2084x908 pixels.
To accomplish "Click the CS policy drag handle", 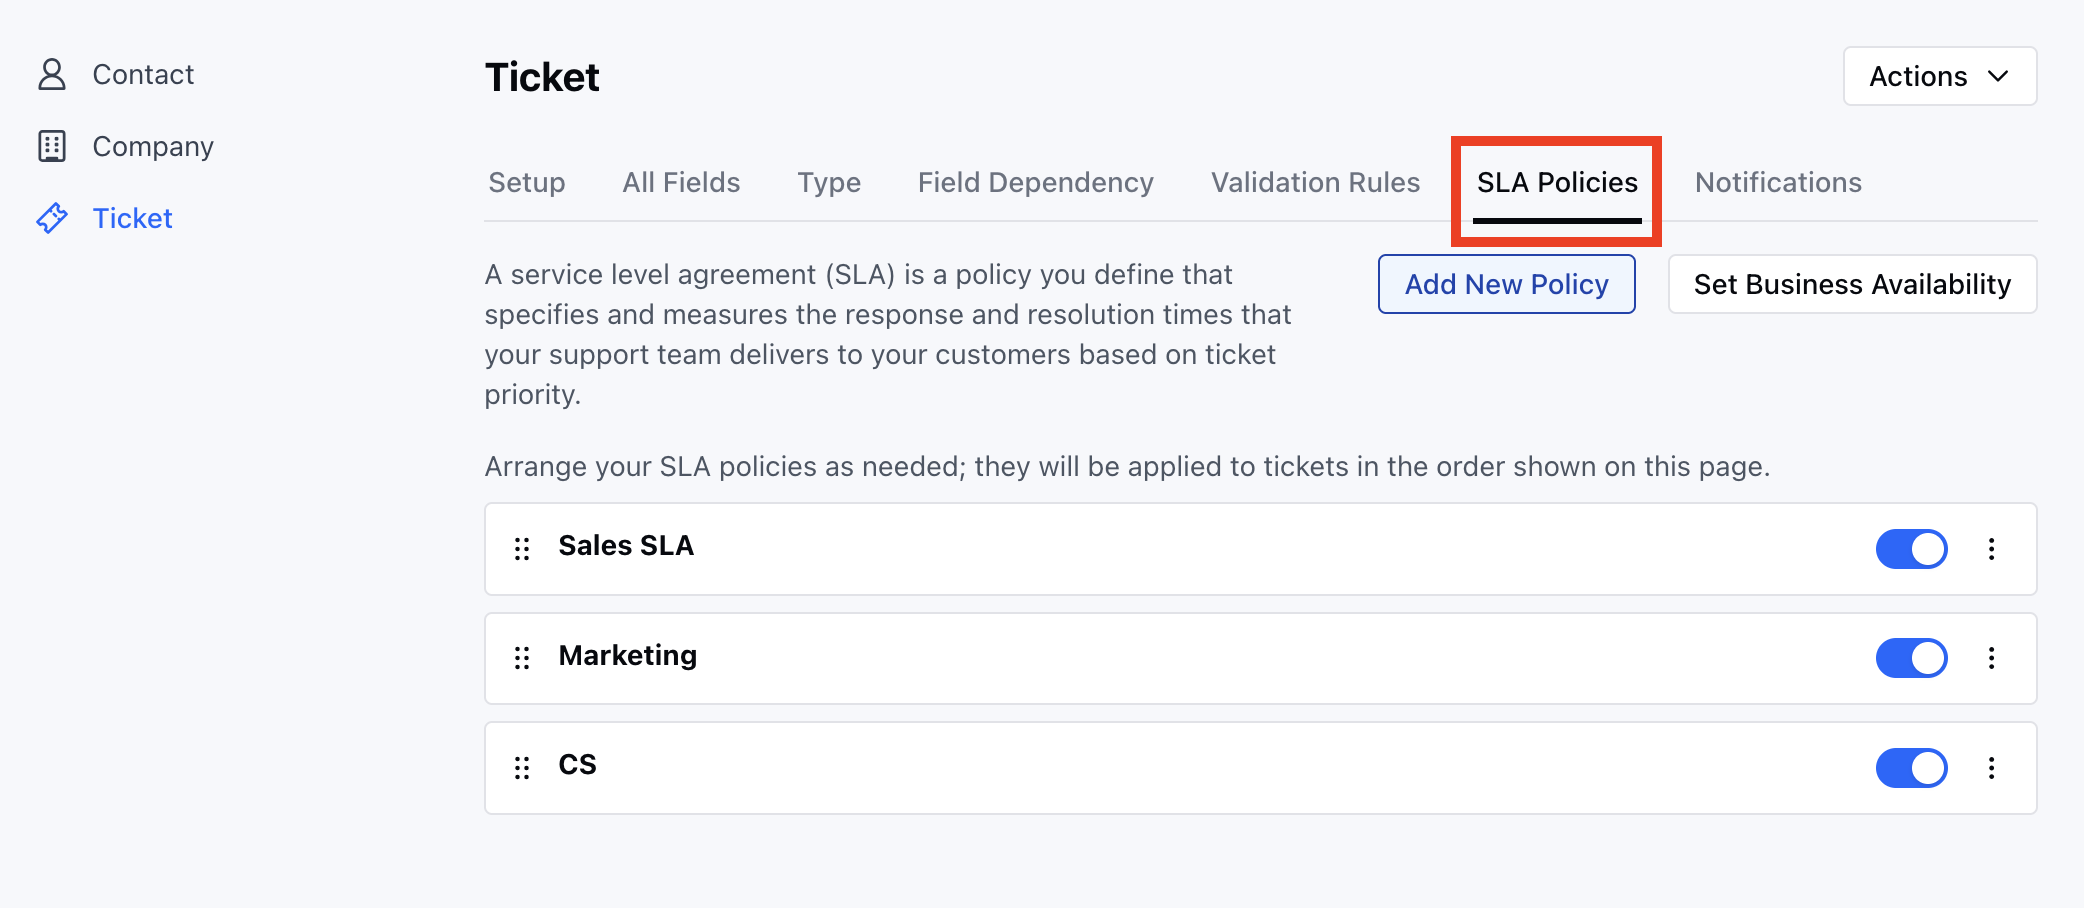I will tap(522, 767).
